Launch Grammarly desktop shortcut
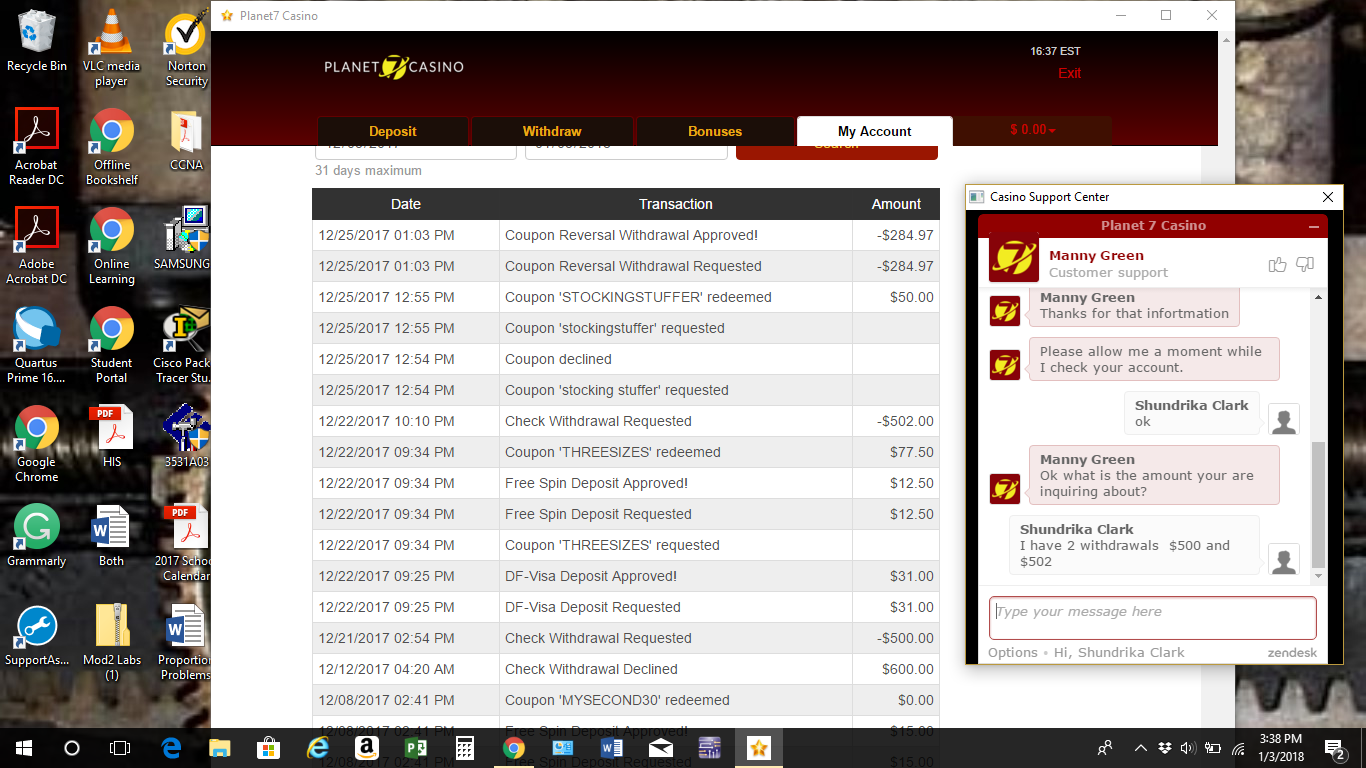This screenshot has height=768, width=1366. (37, 535)
